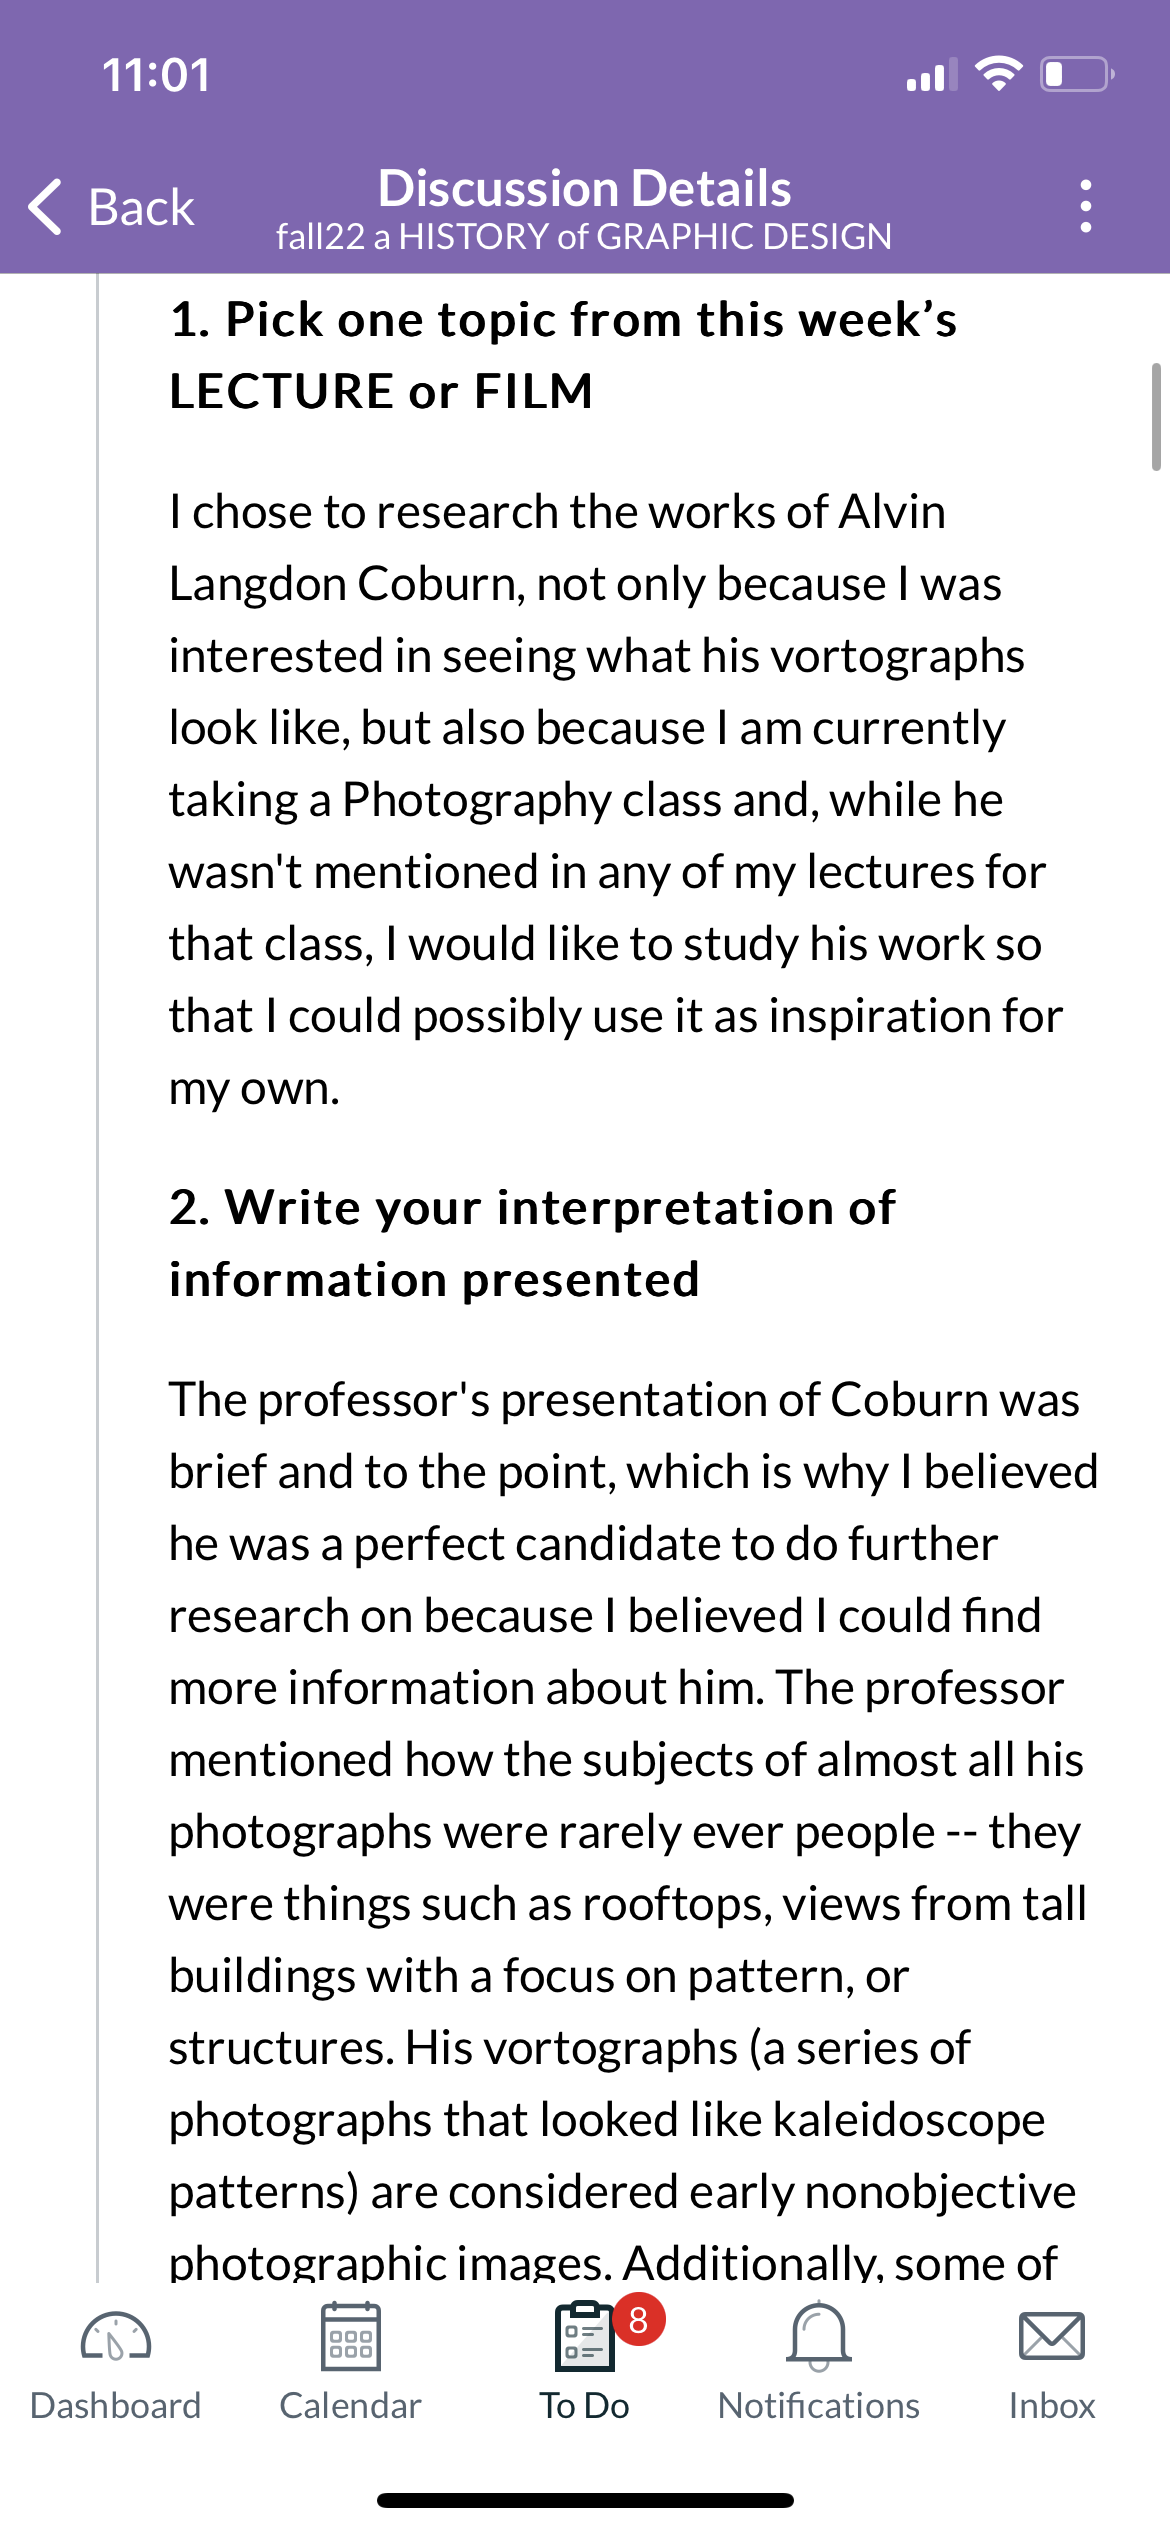
Task: Switch to the Calendar tab label
Action: point(350,2405)
